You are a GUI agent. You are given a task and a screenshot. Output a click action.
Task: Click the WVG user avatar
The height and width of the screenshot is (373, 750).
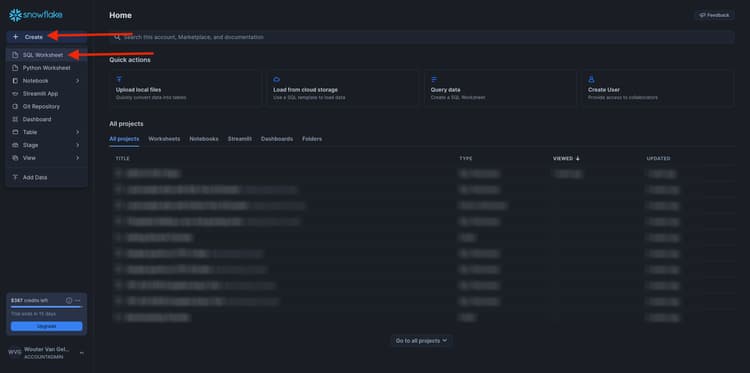(x=14, y=352)
